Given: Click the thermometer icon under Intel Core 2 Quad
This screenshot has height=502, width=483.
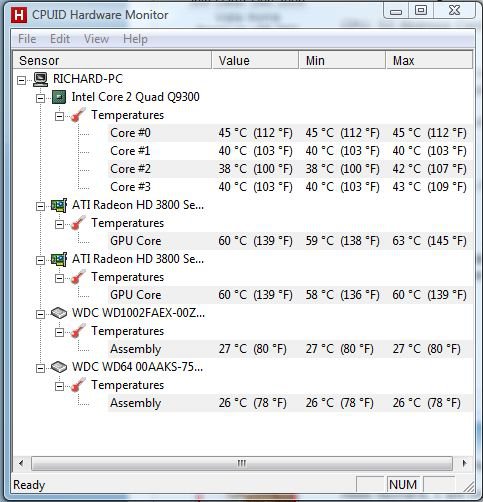Looking at the screenshot, I should tap(78, 115).
